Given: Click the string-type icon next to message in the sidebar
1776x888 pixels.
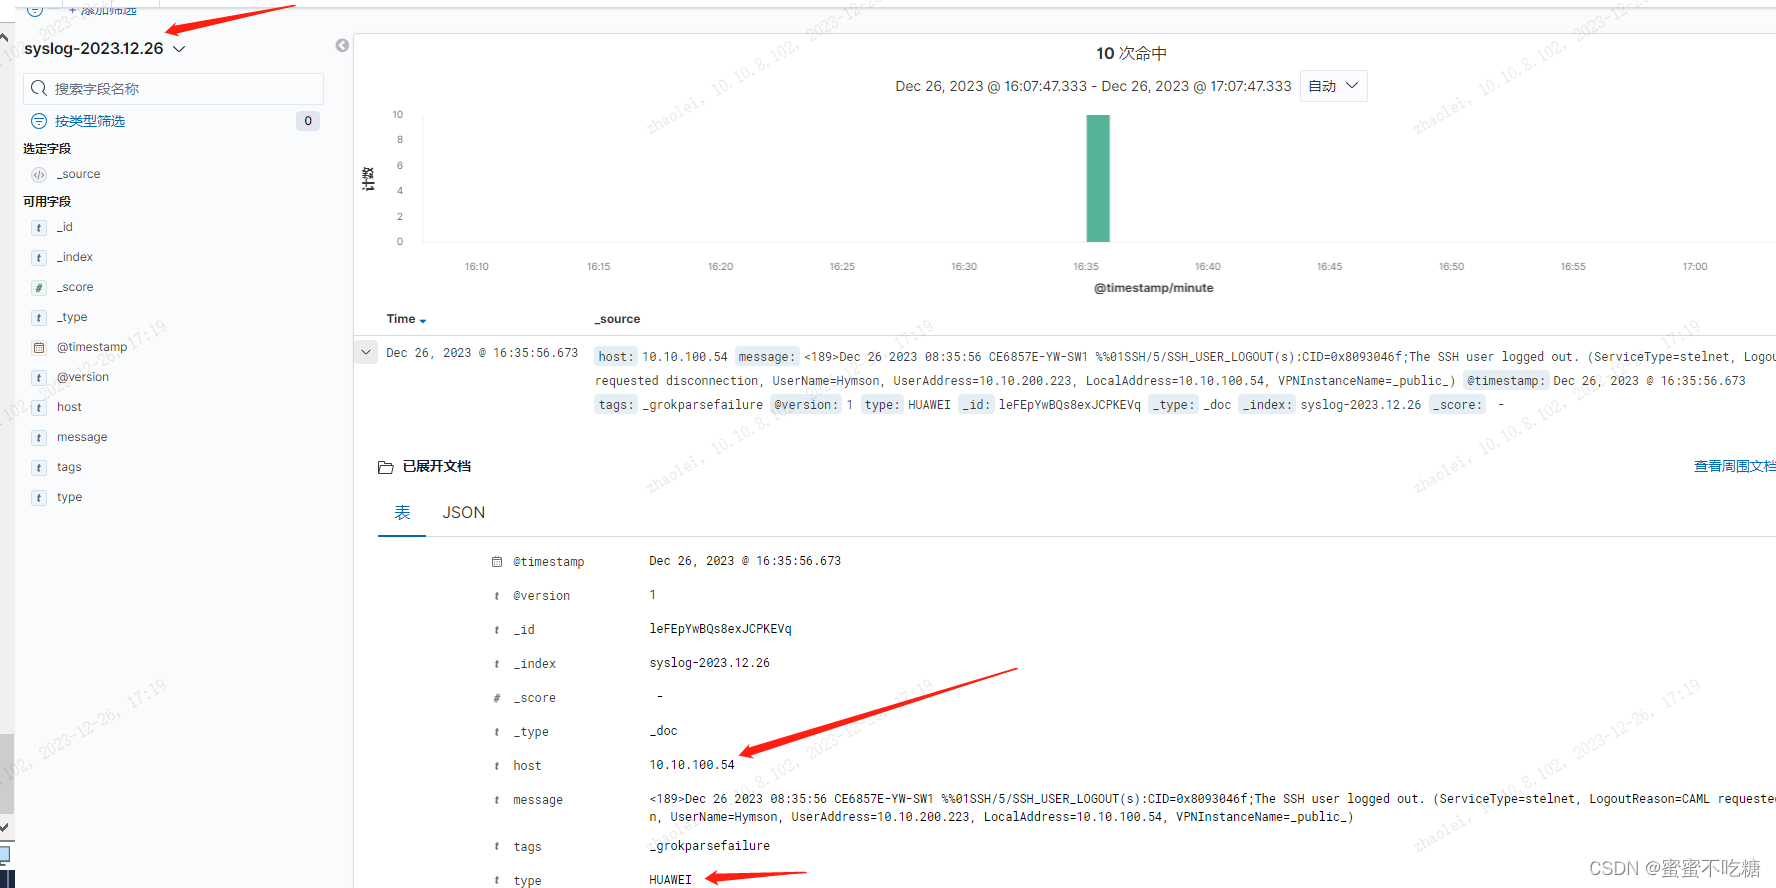Looking at the screenshot, I should (x=39, y=438).
